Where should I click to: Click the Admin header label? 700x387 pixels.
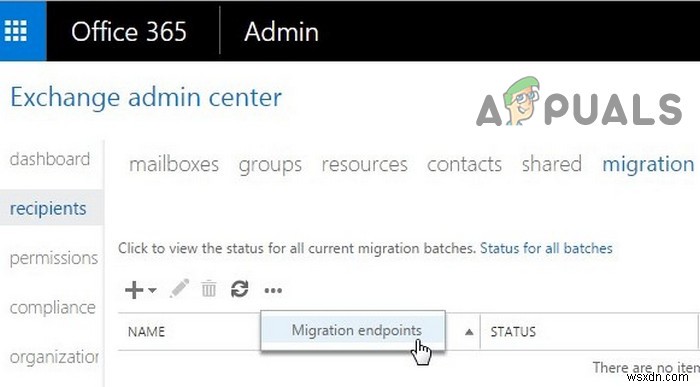(x=281, y=32)
